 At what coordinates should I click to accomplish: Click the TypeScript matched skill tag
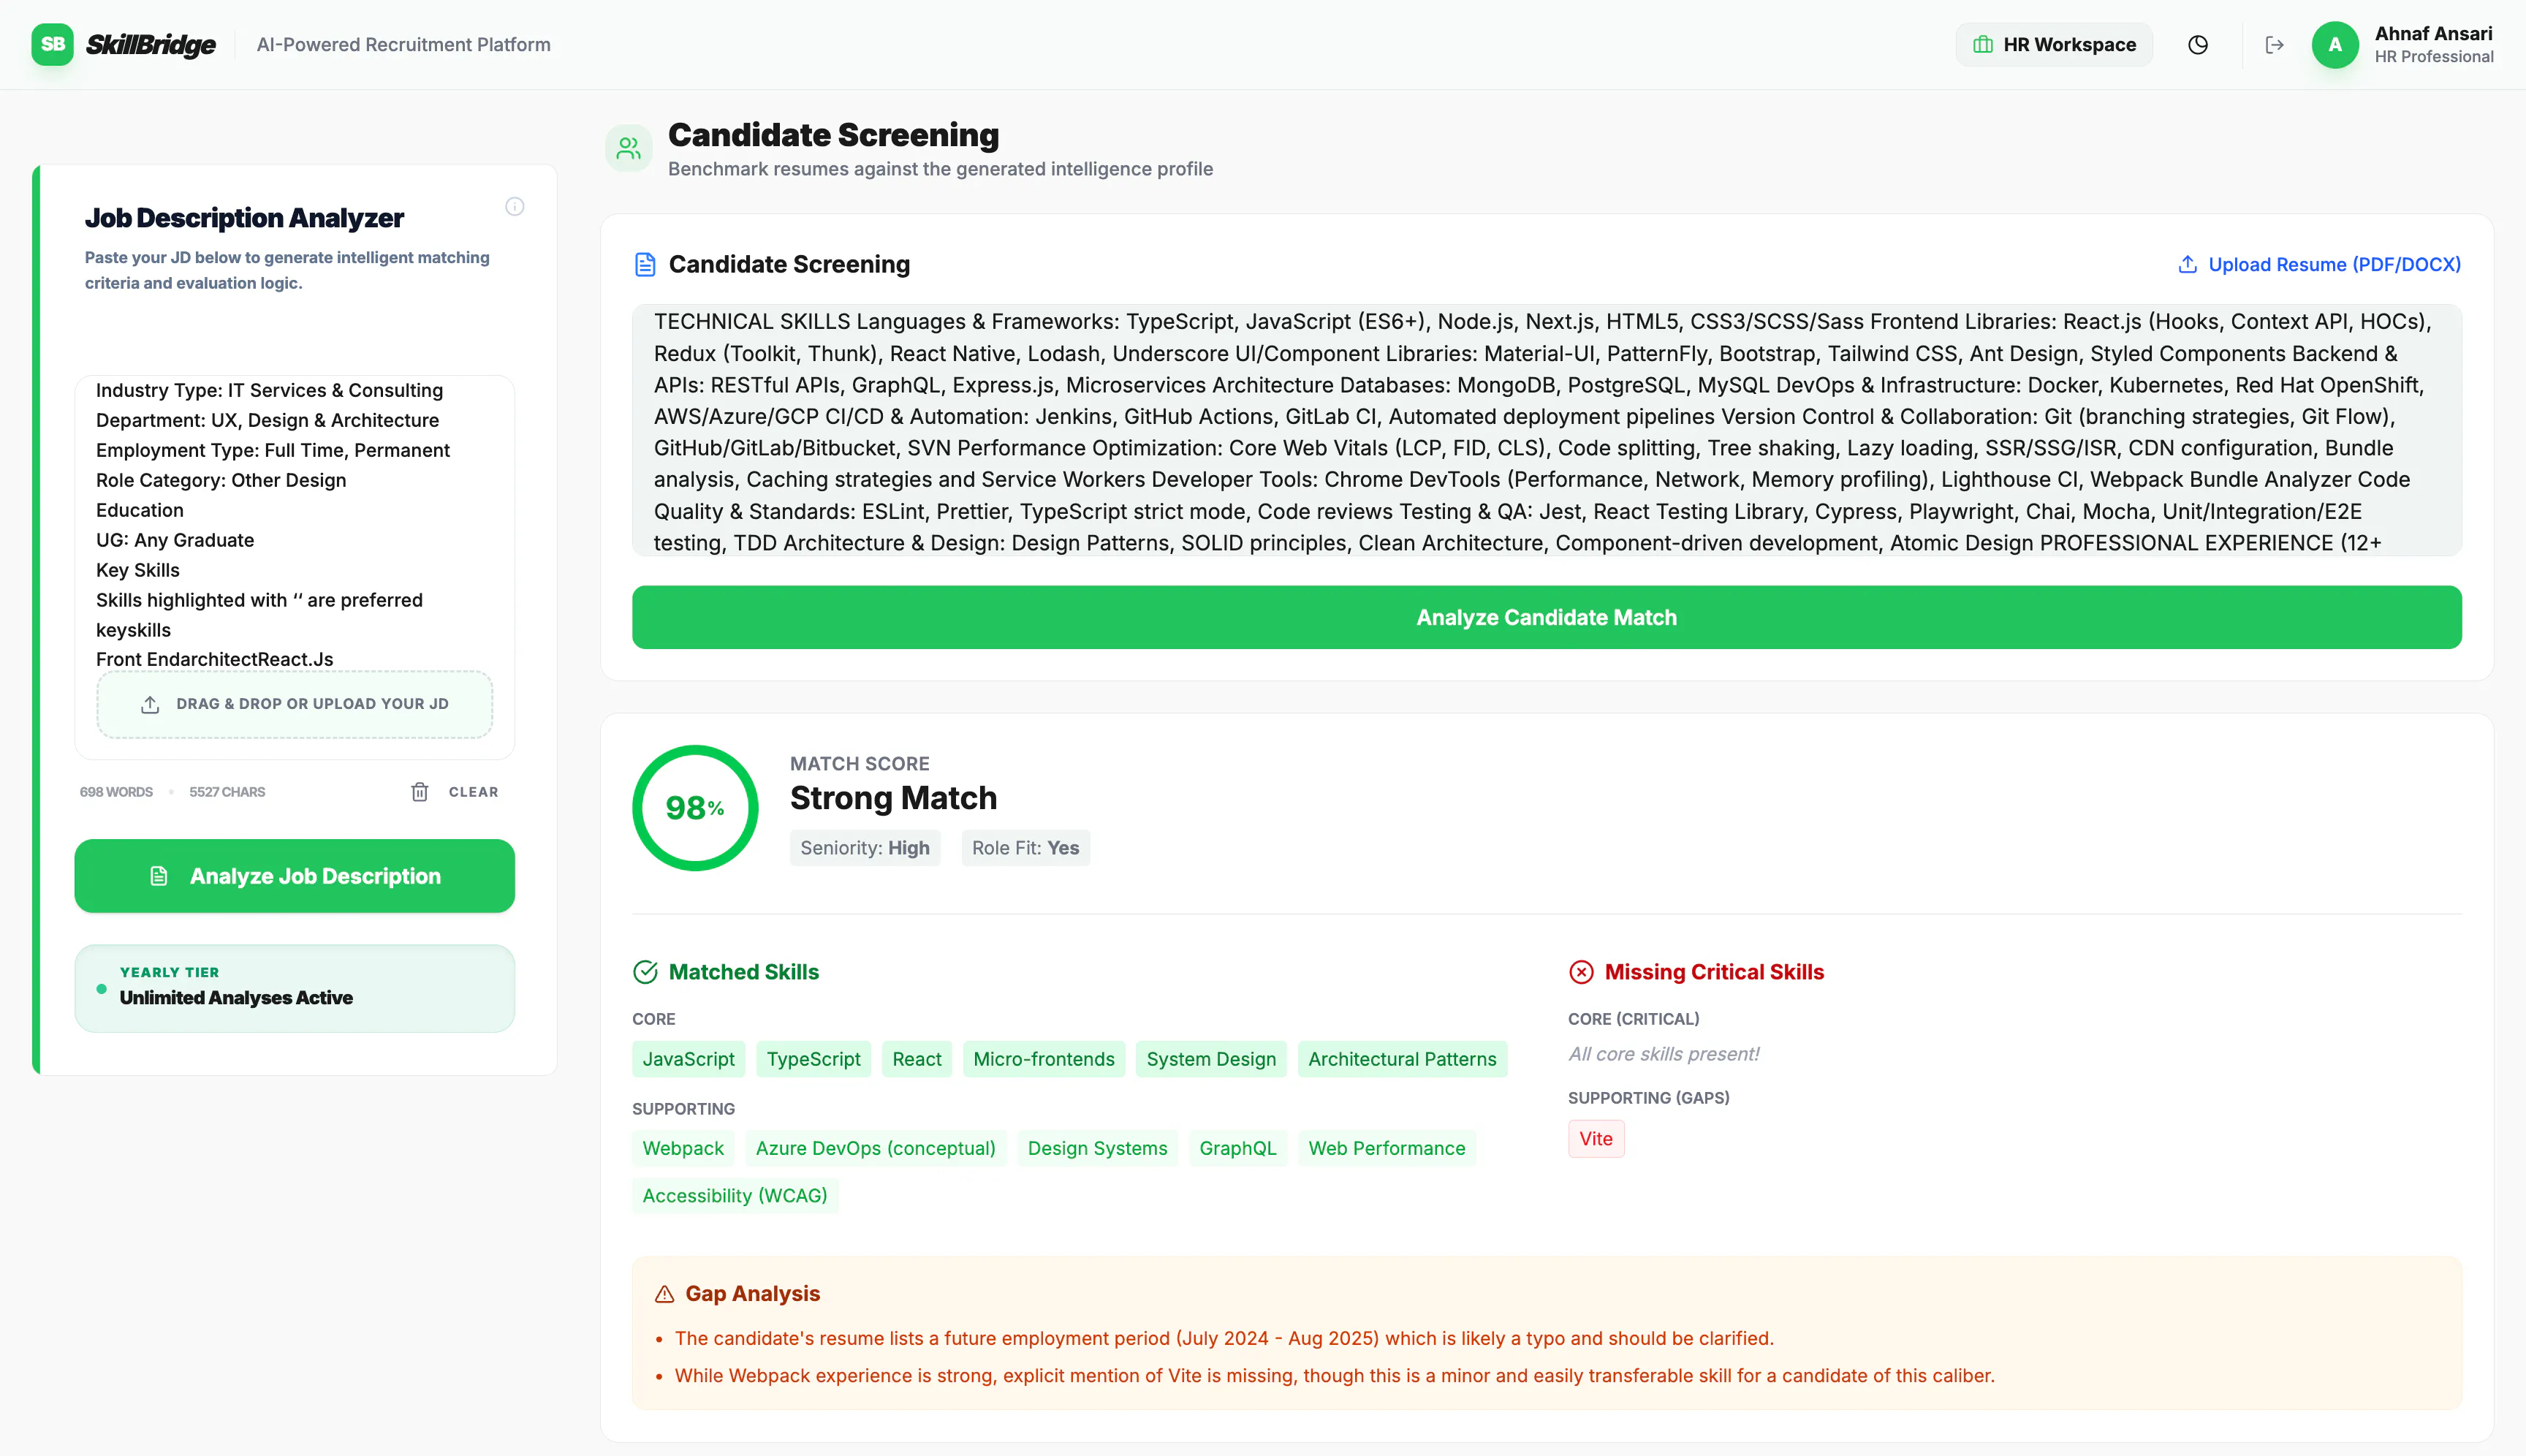[x=813, y=1059]
